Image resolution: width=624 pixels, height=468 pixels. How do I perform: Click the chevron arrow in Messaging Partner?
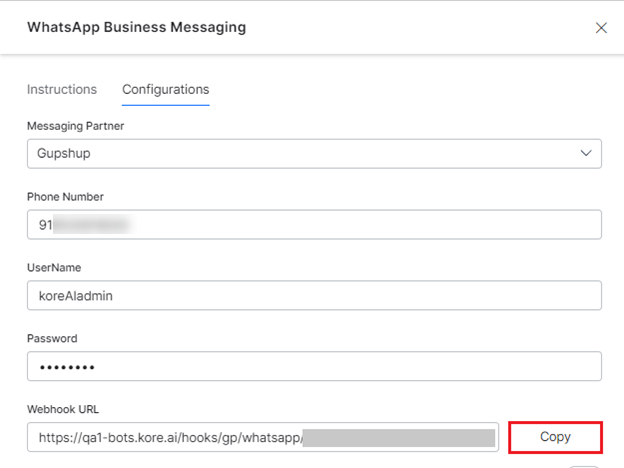pyautogui.click(x=586, y=154)
